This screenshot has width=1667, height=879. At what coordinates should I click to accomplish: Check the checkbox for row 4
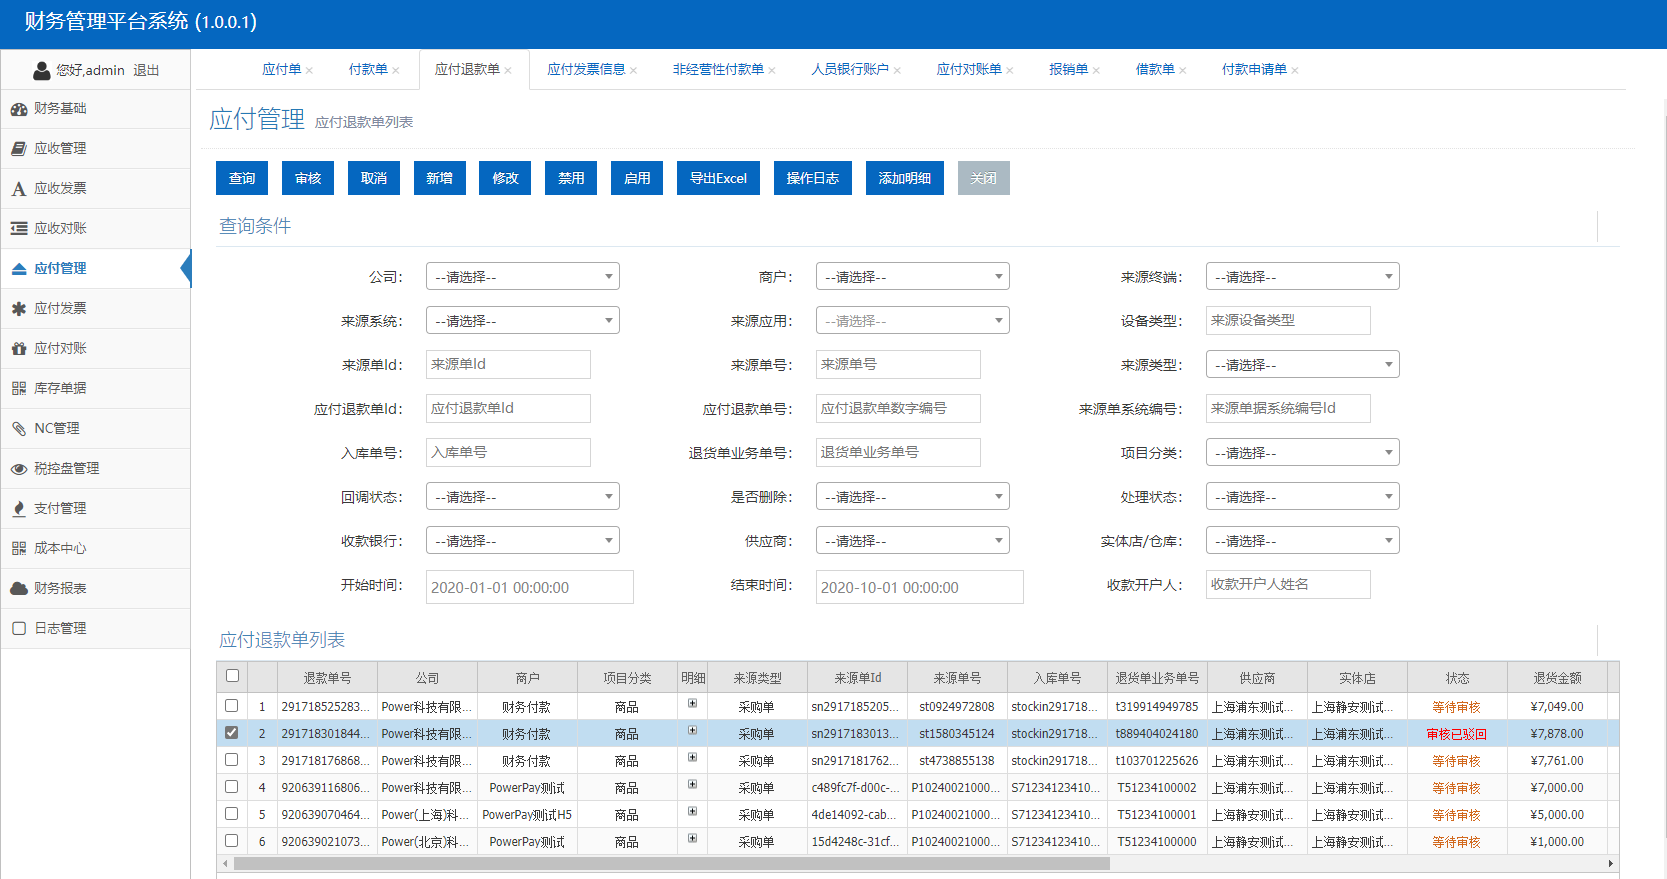coord(232,787)
